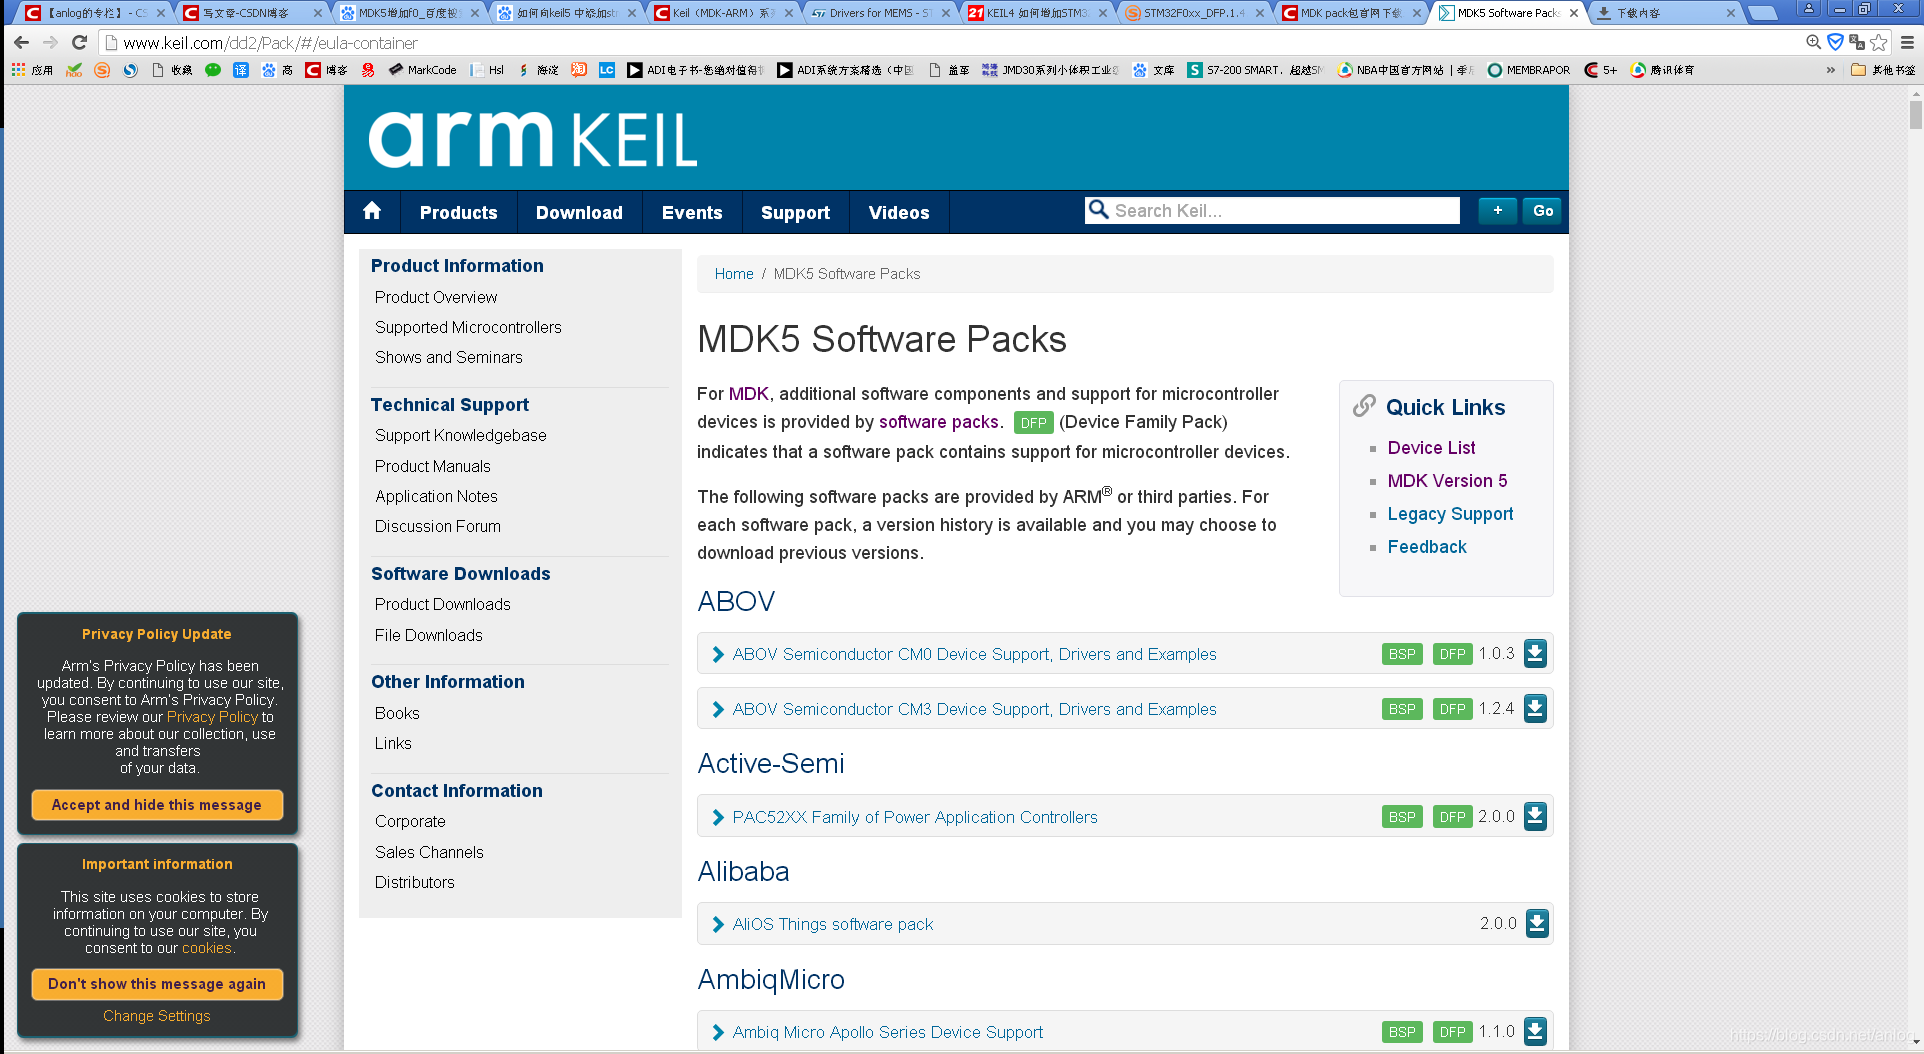
Task: Open Device List quick link
Action: pyautogui.click(x=1431, y=448)
